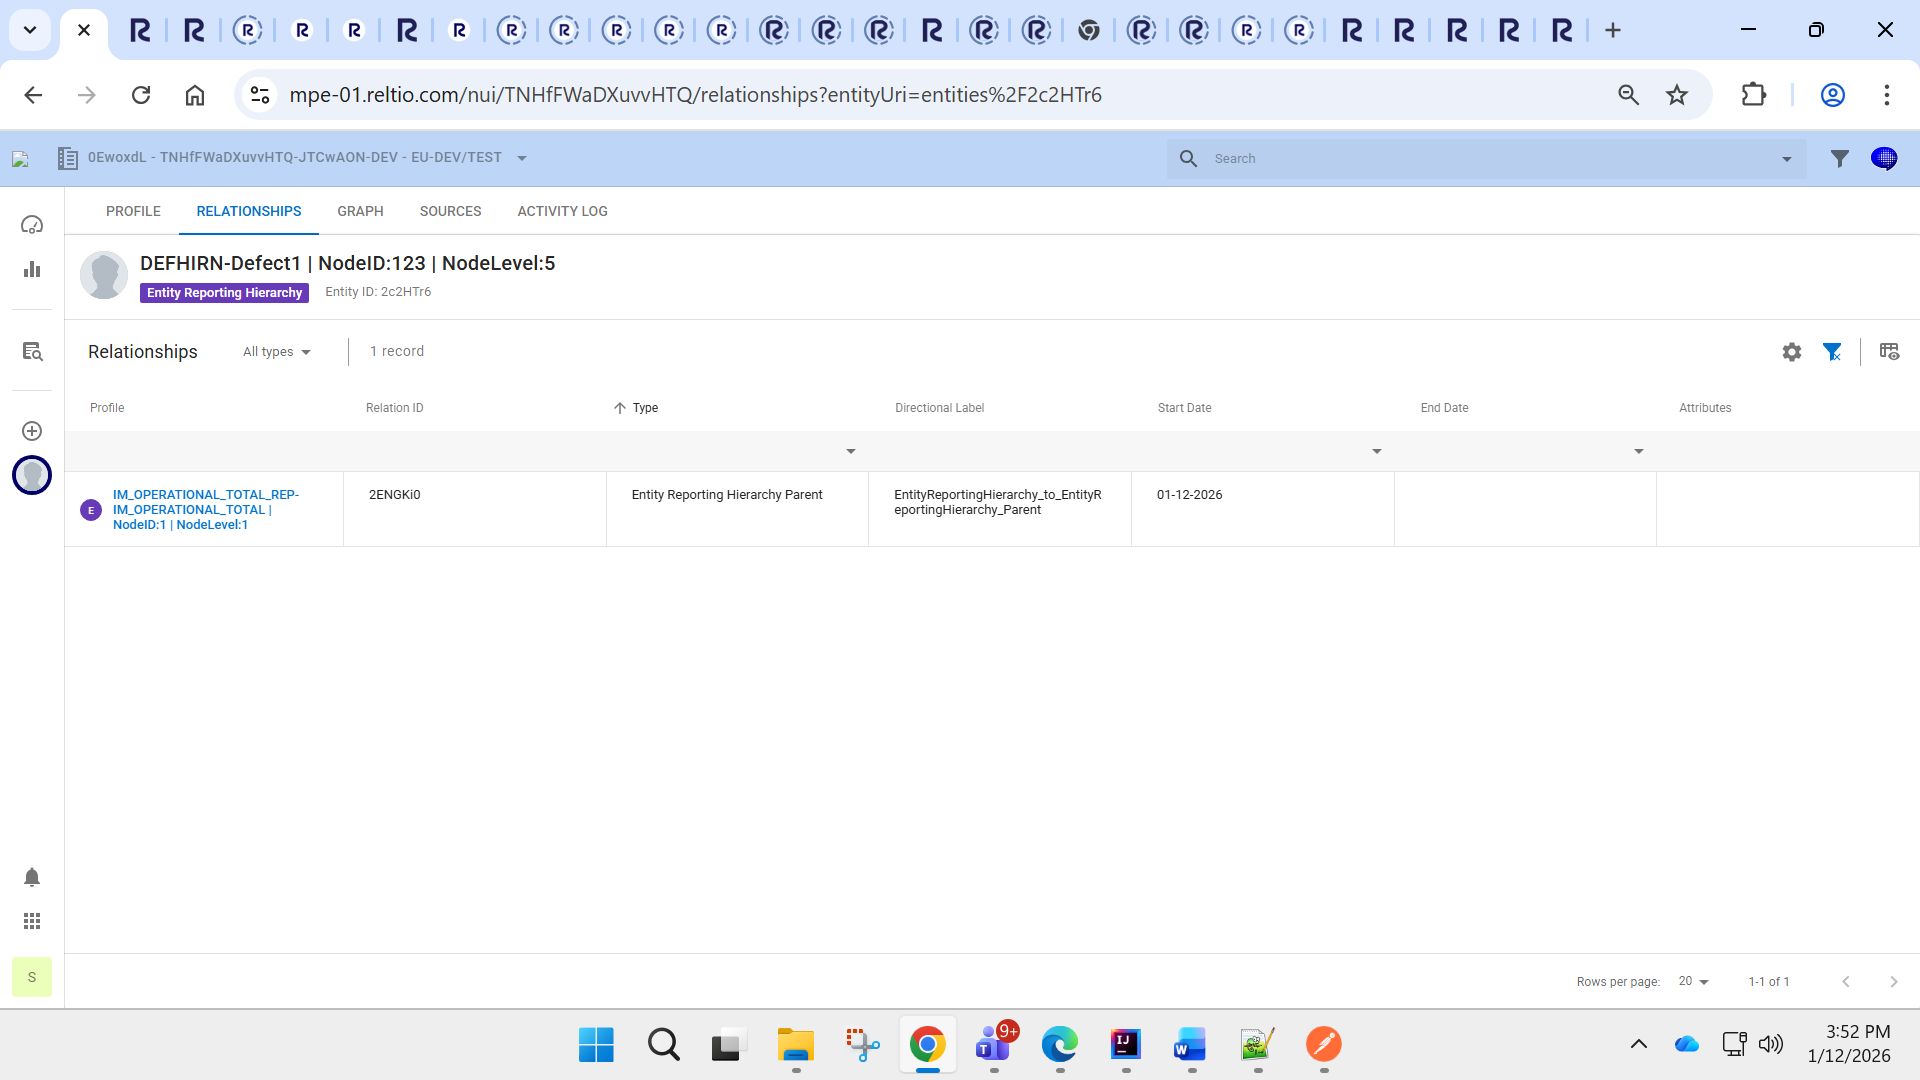Open relationships table settings gear
Screen dimensions: 1920x1080
coord(1791,352)
